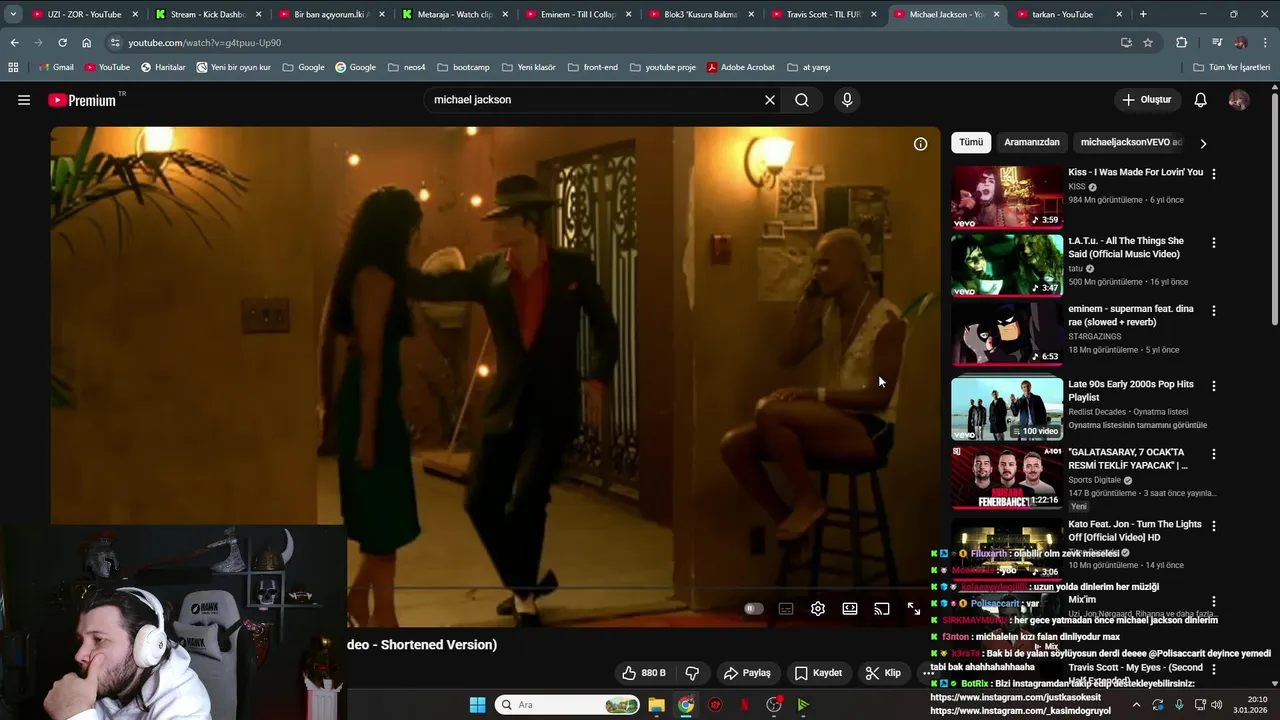The height and width of the screenshot is (720, 1280).
Task: Open the Gmail bookmark
Action: click(x=56, y=67)
